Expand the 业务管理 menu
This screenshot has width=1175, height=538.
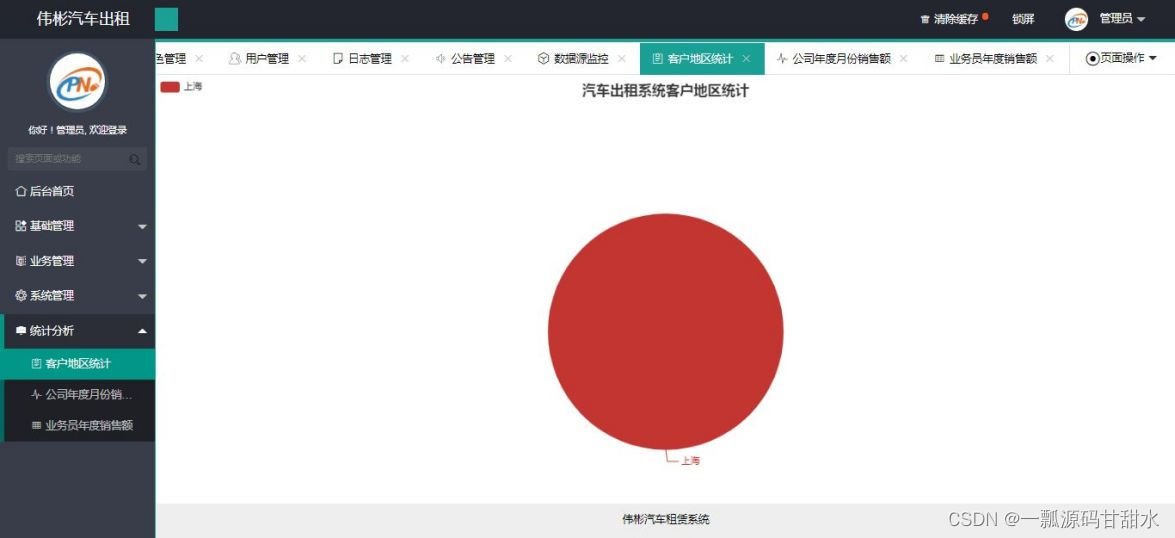77,261
